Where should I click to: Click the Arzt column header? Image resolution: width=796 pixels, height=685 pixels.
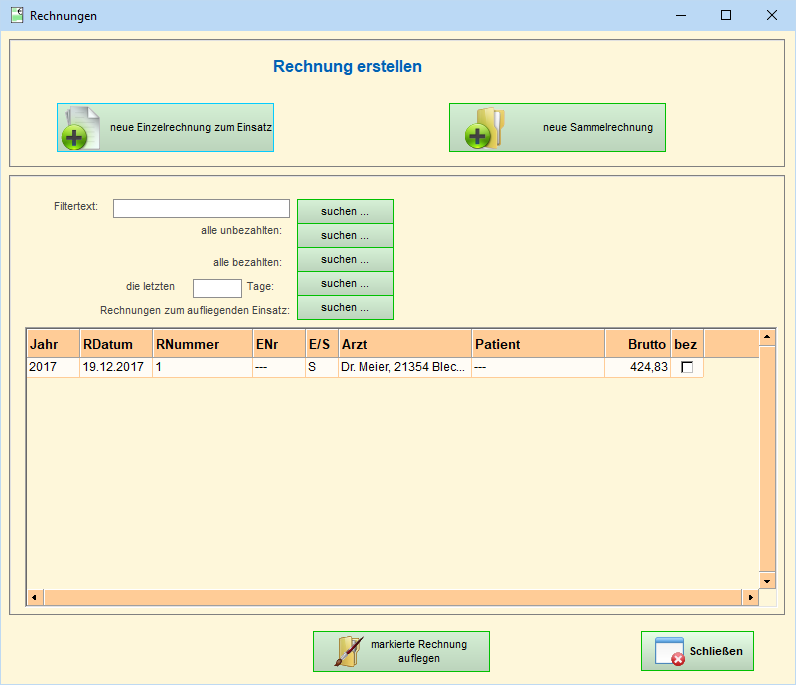coord(404,344)
